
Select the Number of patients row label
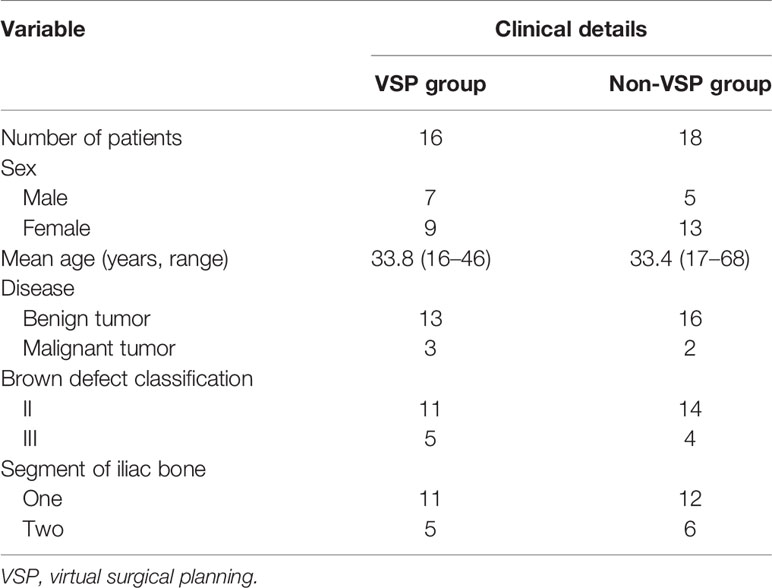pos(92,138)
